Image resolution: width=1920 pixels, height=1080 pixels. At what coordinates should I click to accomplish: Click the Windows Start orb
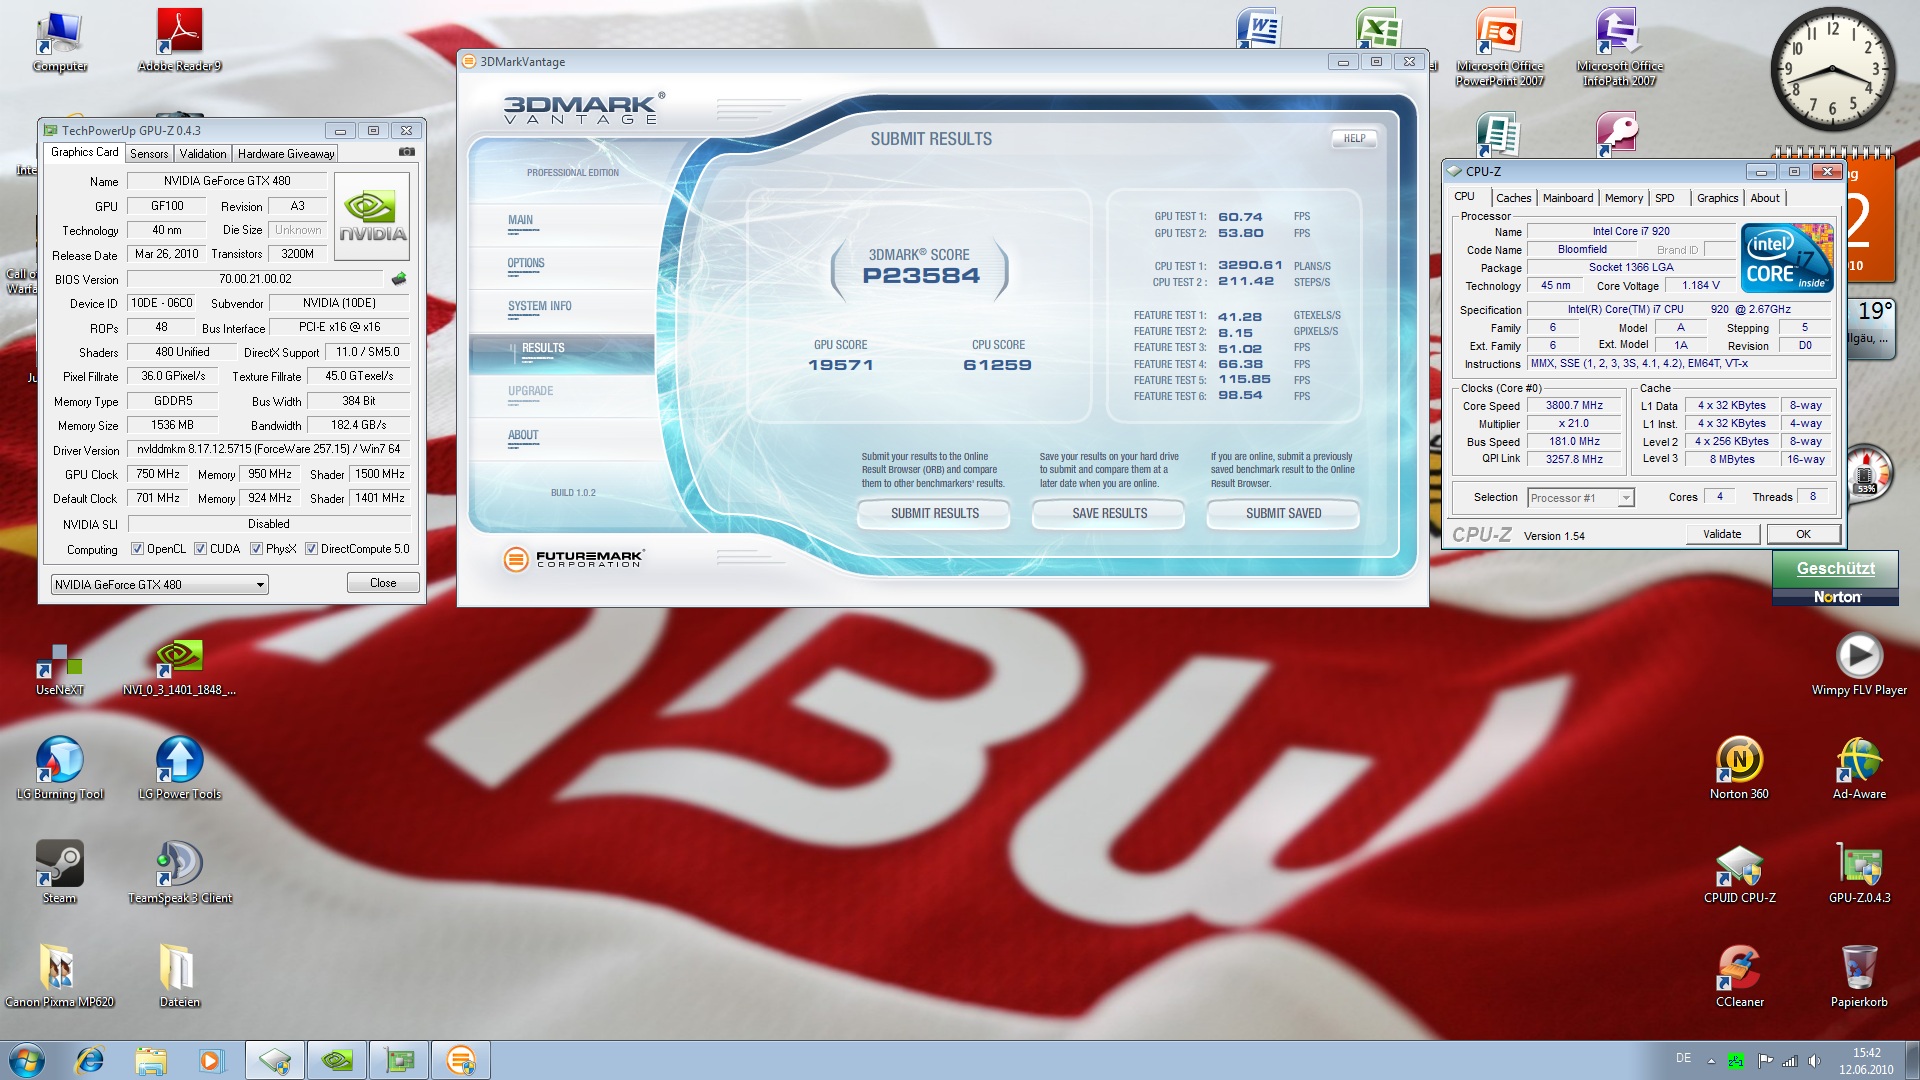[27, 1060]
